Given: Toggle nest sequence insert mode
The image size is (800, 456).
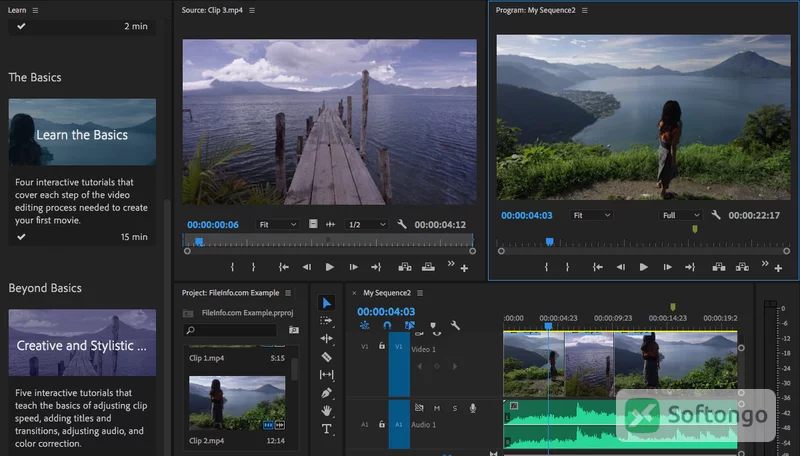Looking at the screenshot, I should coord(364,325).
